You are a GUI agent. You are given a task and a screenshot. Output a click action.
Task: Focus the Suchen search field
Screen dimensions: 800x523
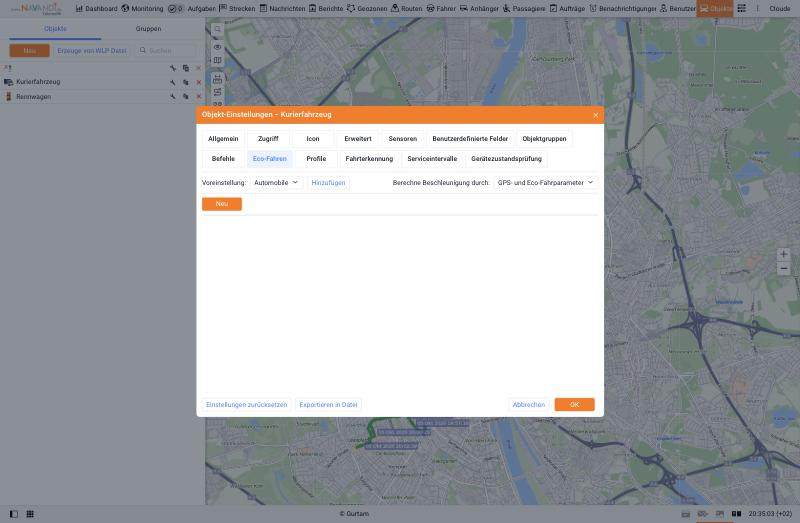pyautogui.click(x=165, y=51)
